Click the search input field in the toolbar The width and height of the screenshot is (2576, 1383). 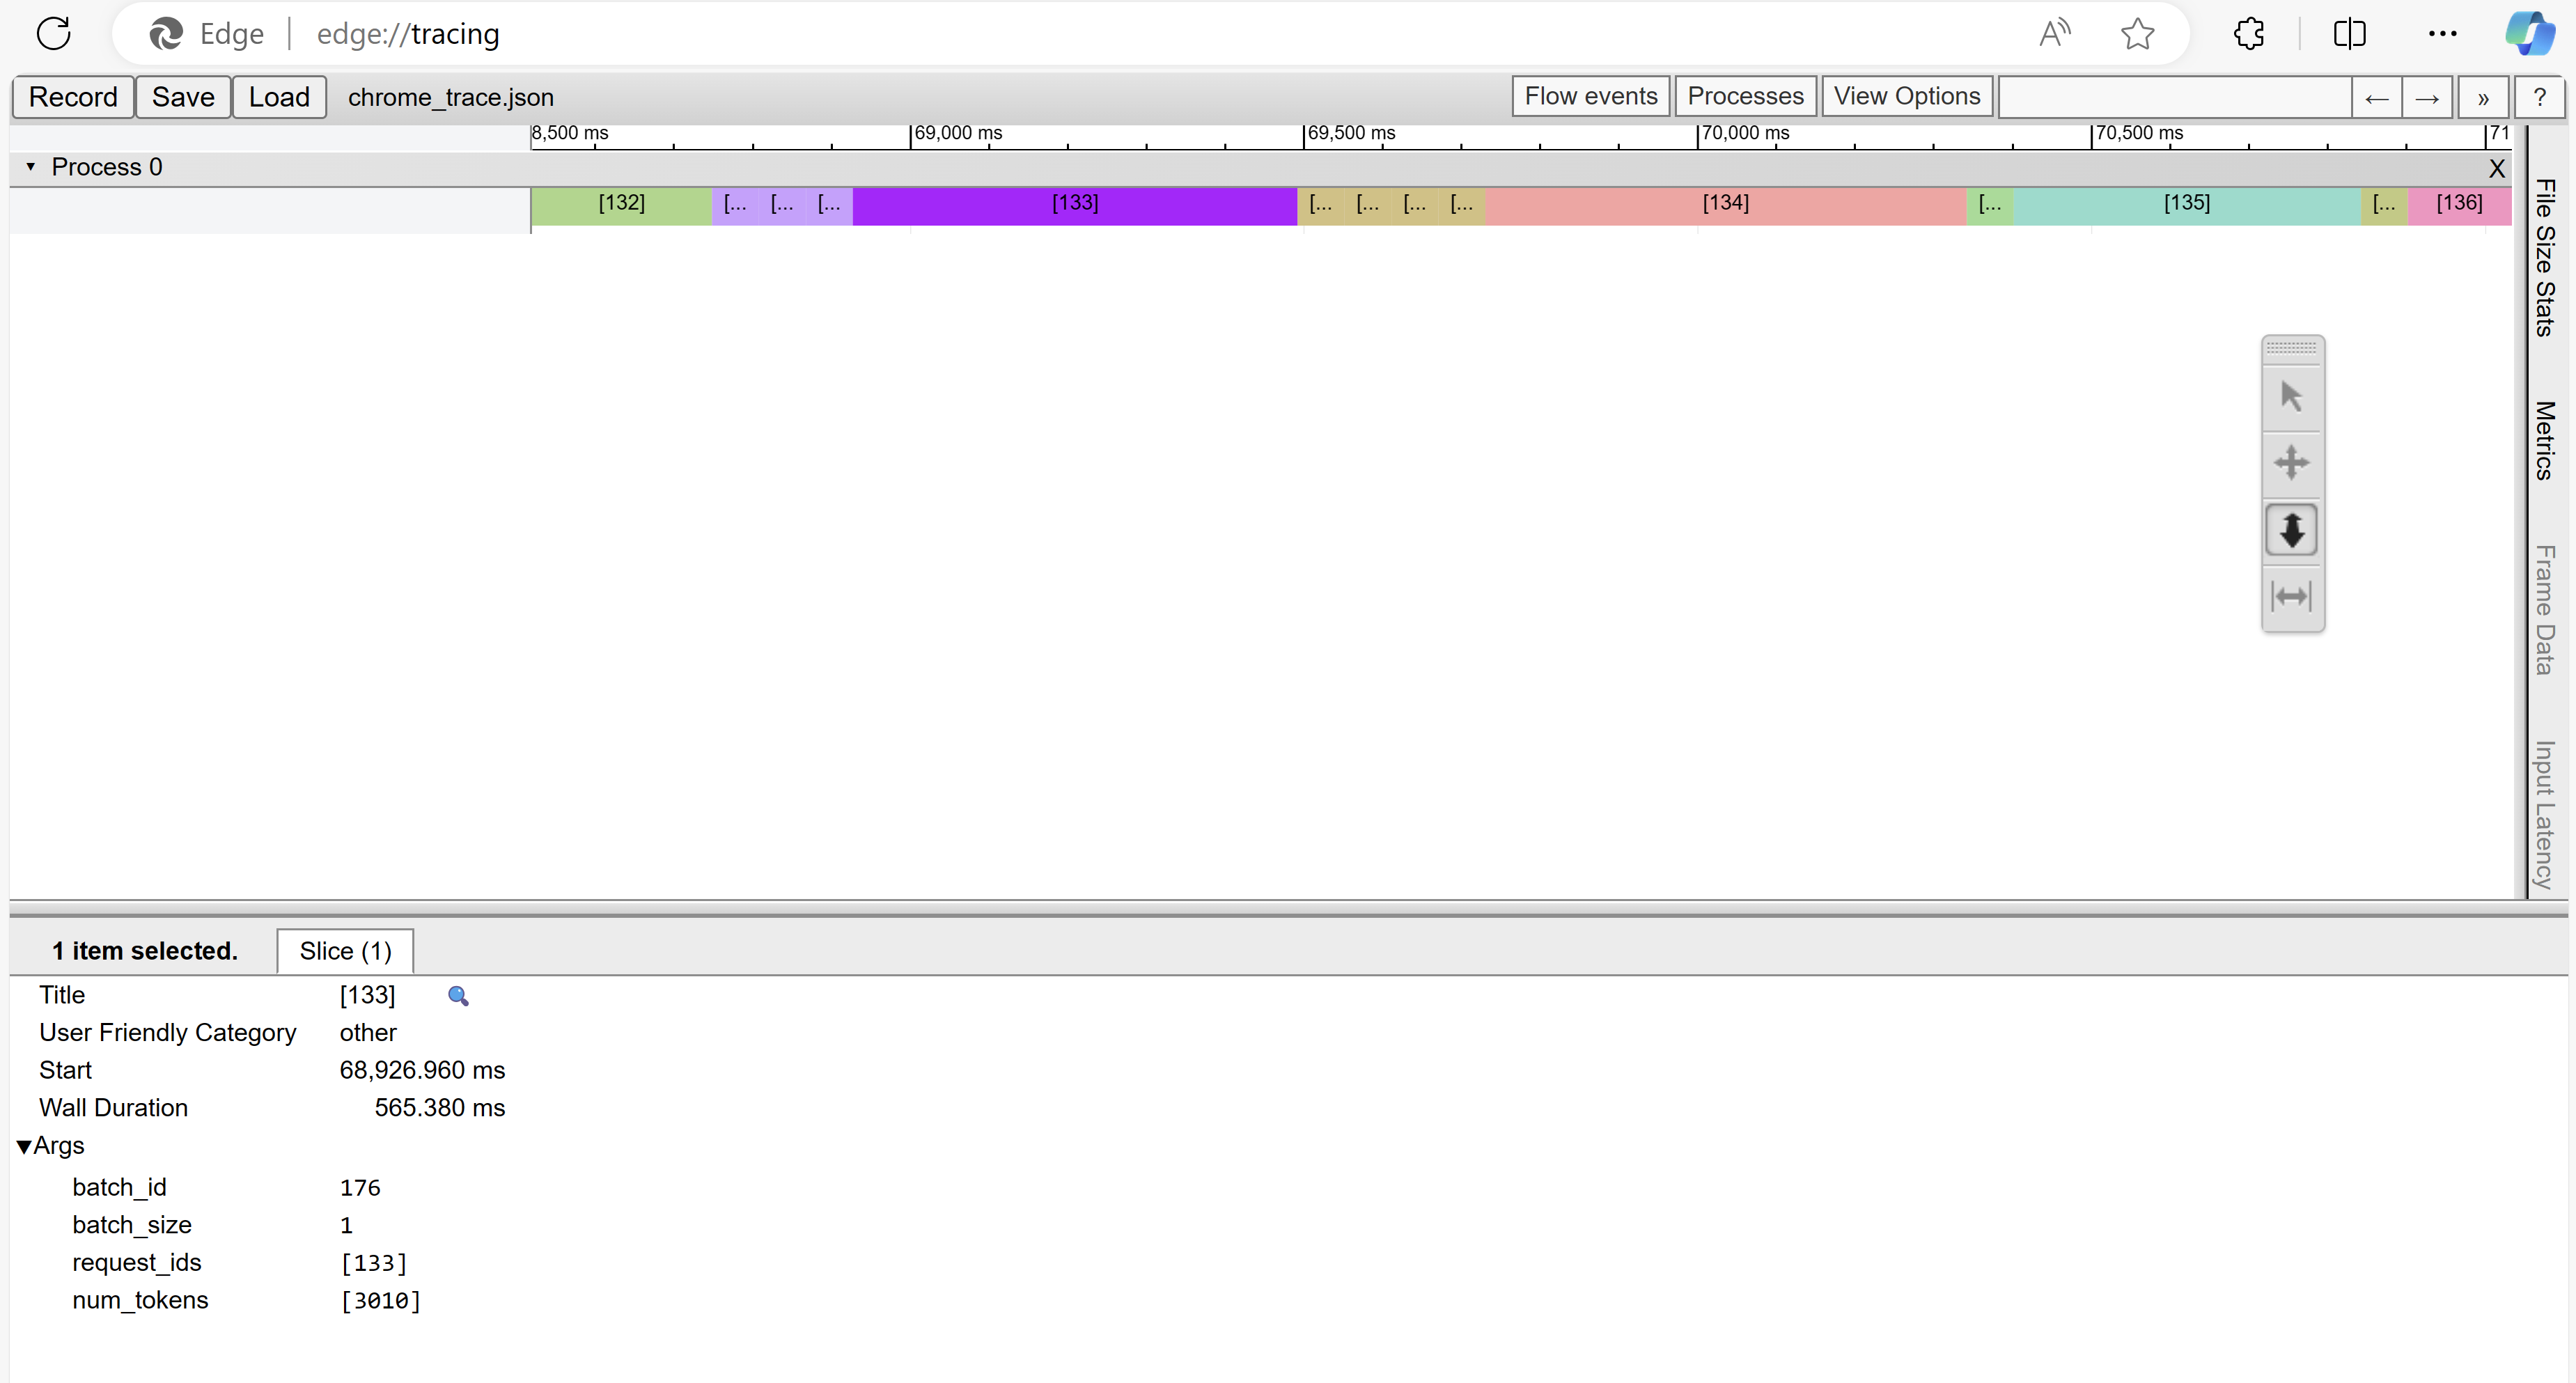(x=2174, y=97)
